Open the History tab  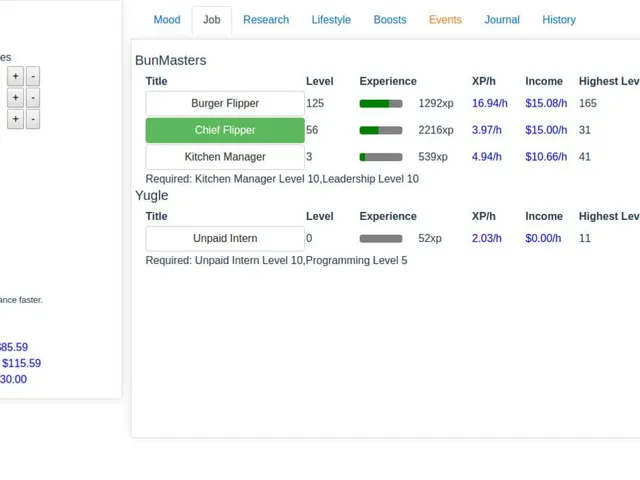coord(559,20)
